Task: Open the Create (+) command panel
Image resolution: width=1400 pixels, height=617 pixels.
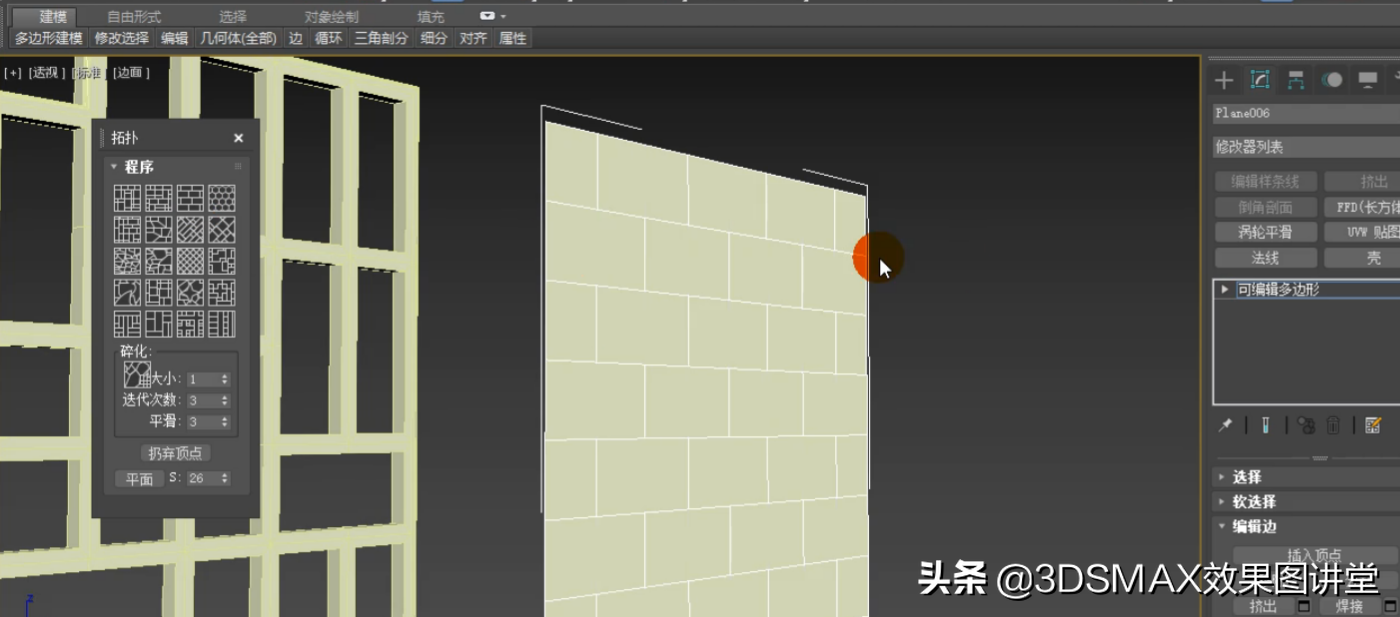Action: click(x=1224, y=80)
